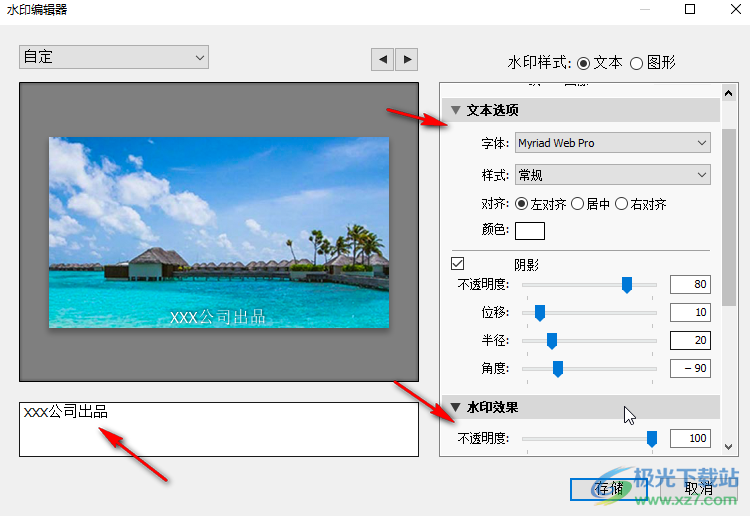Screen dimensions: 750x516
Task: Click the 位移 slider handle
Action: click(x=540, y=313)
